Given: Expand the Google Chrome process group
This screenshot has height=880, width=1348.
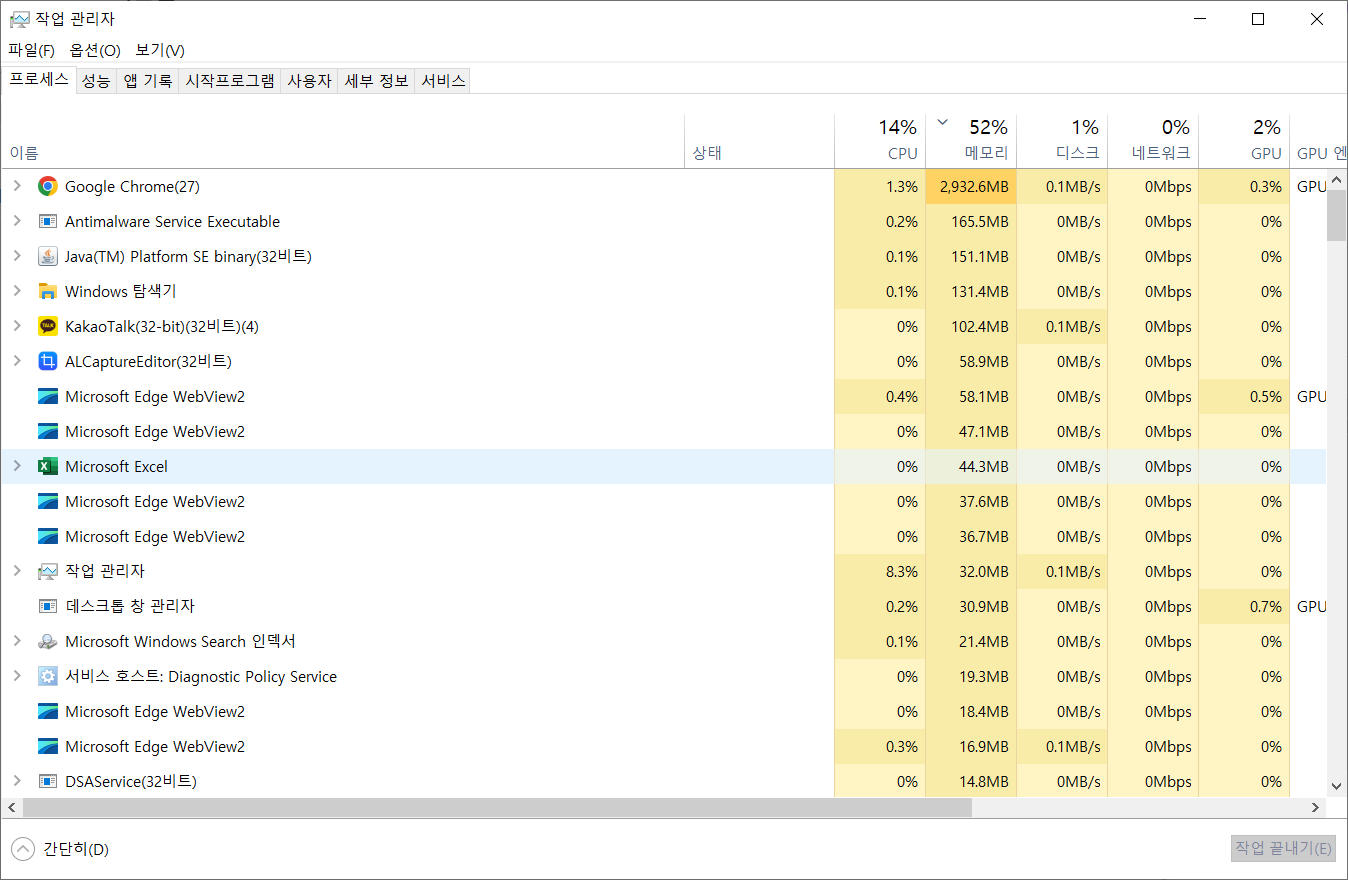Looking at the screenshot, I should click(x=17, y=186).
